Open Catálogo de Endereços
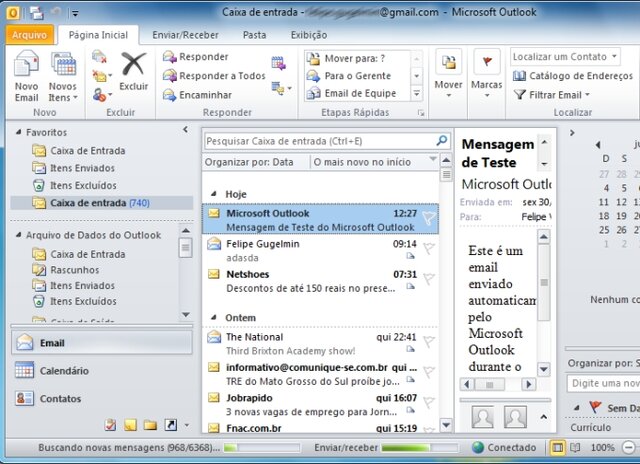 (x=573, y=76)
